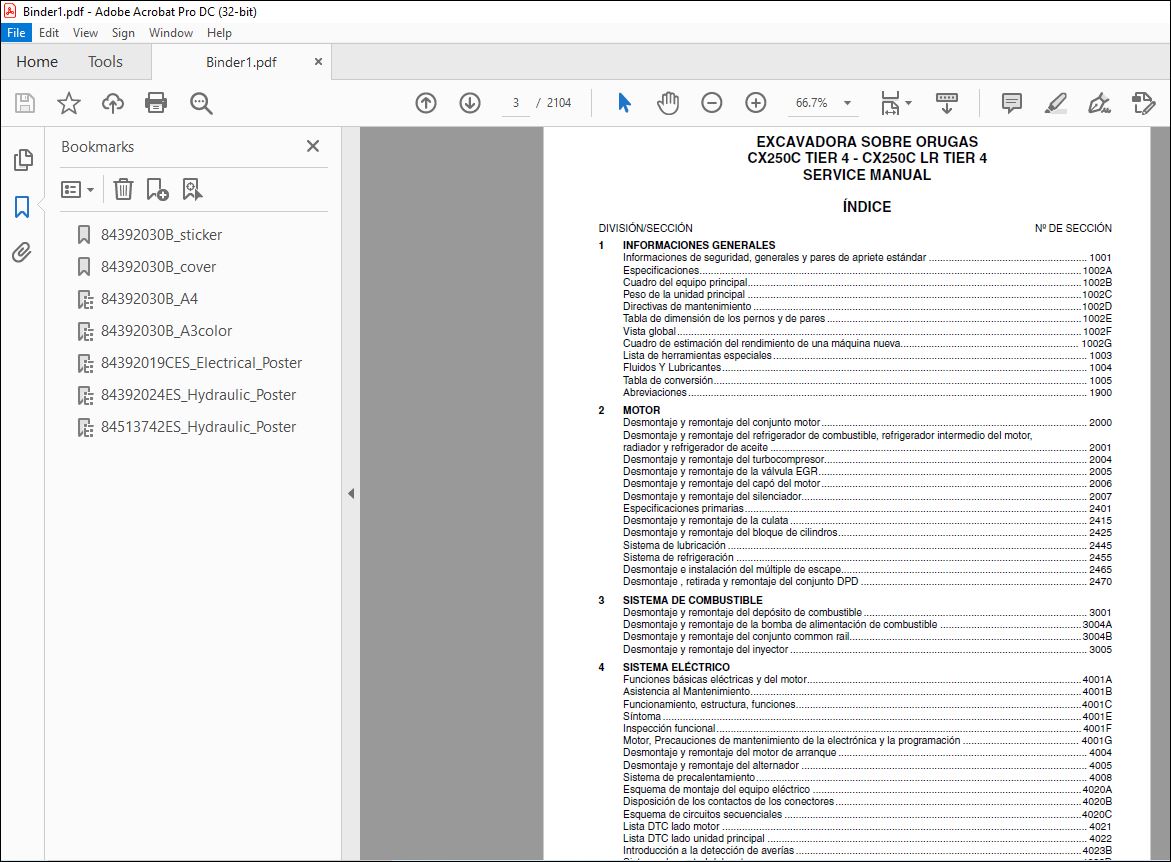This screenshot has width=1171, height=862.
Task: Open bookmark 84392019CES_Electrical_Poster
Action: pos(202,363)
